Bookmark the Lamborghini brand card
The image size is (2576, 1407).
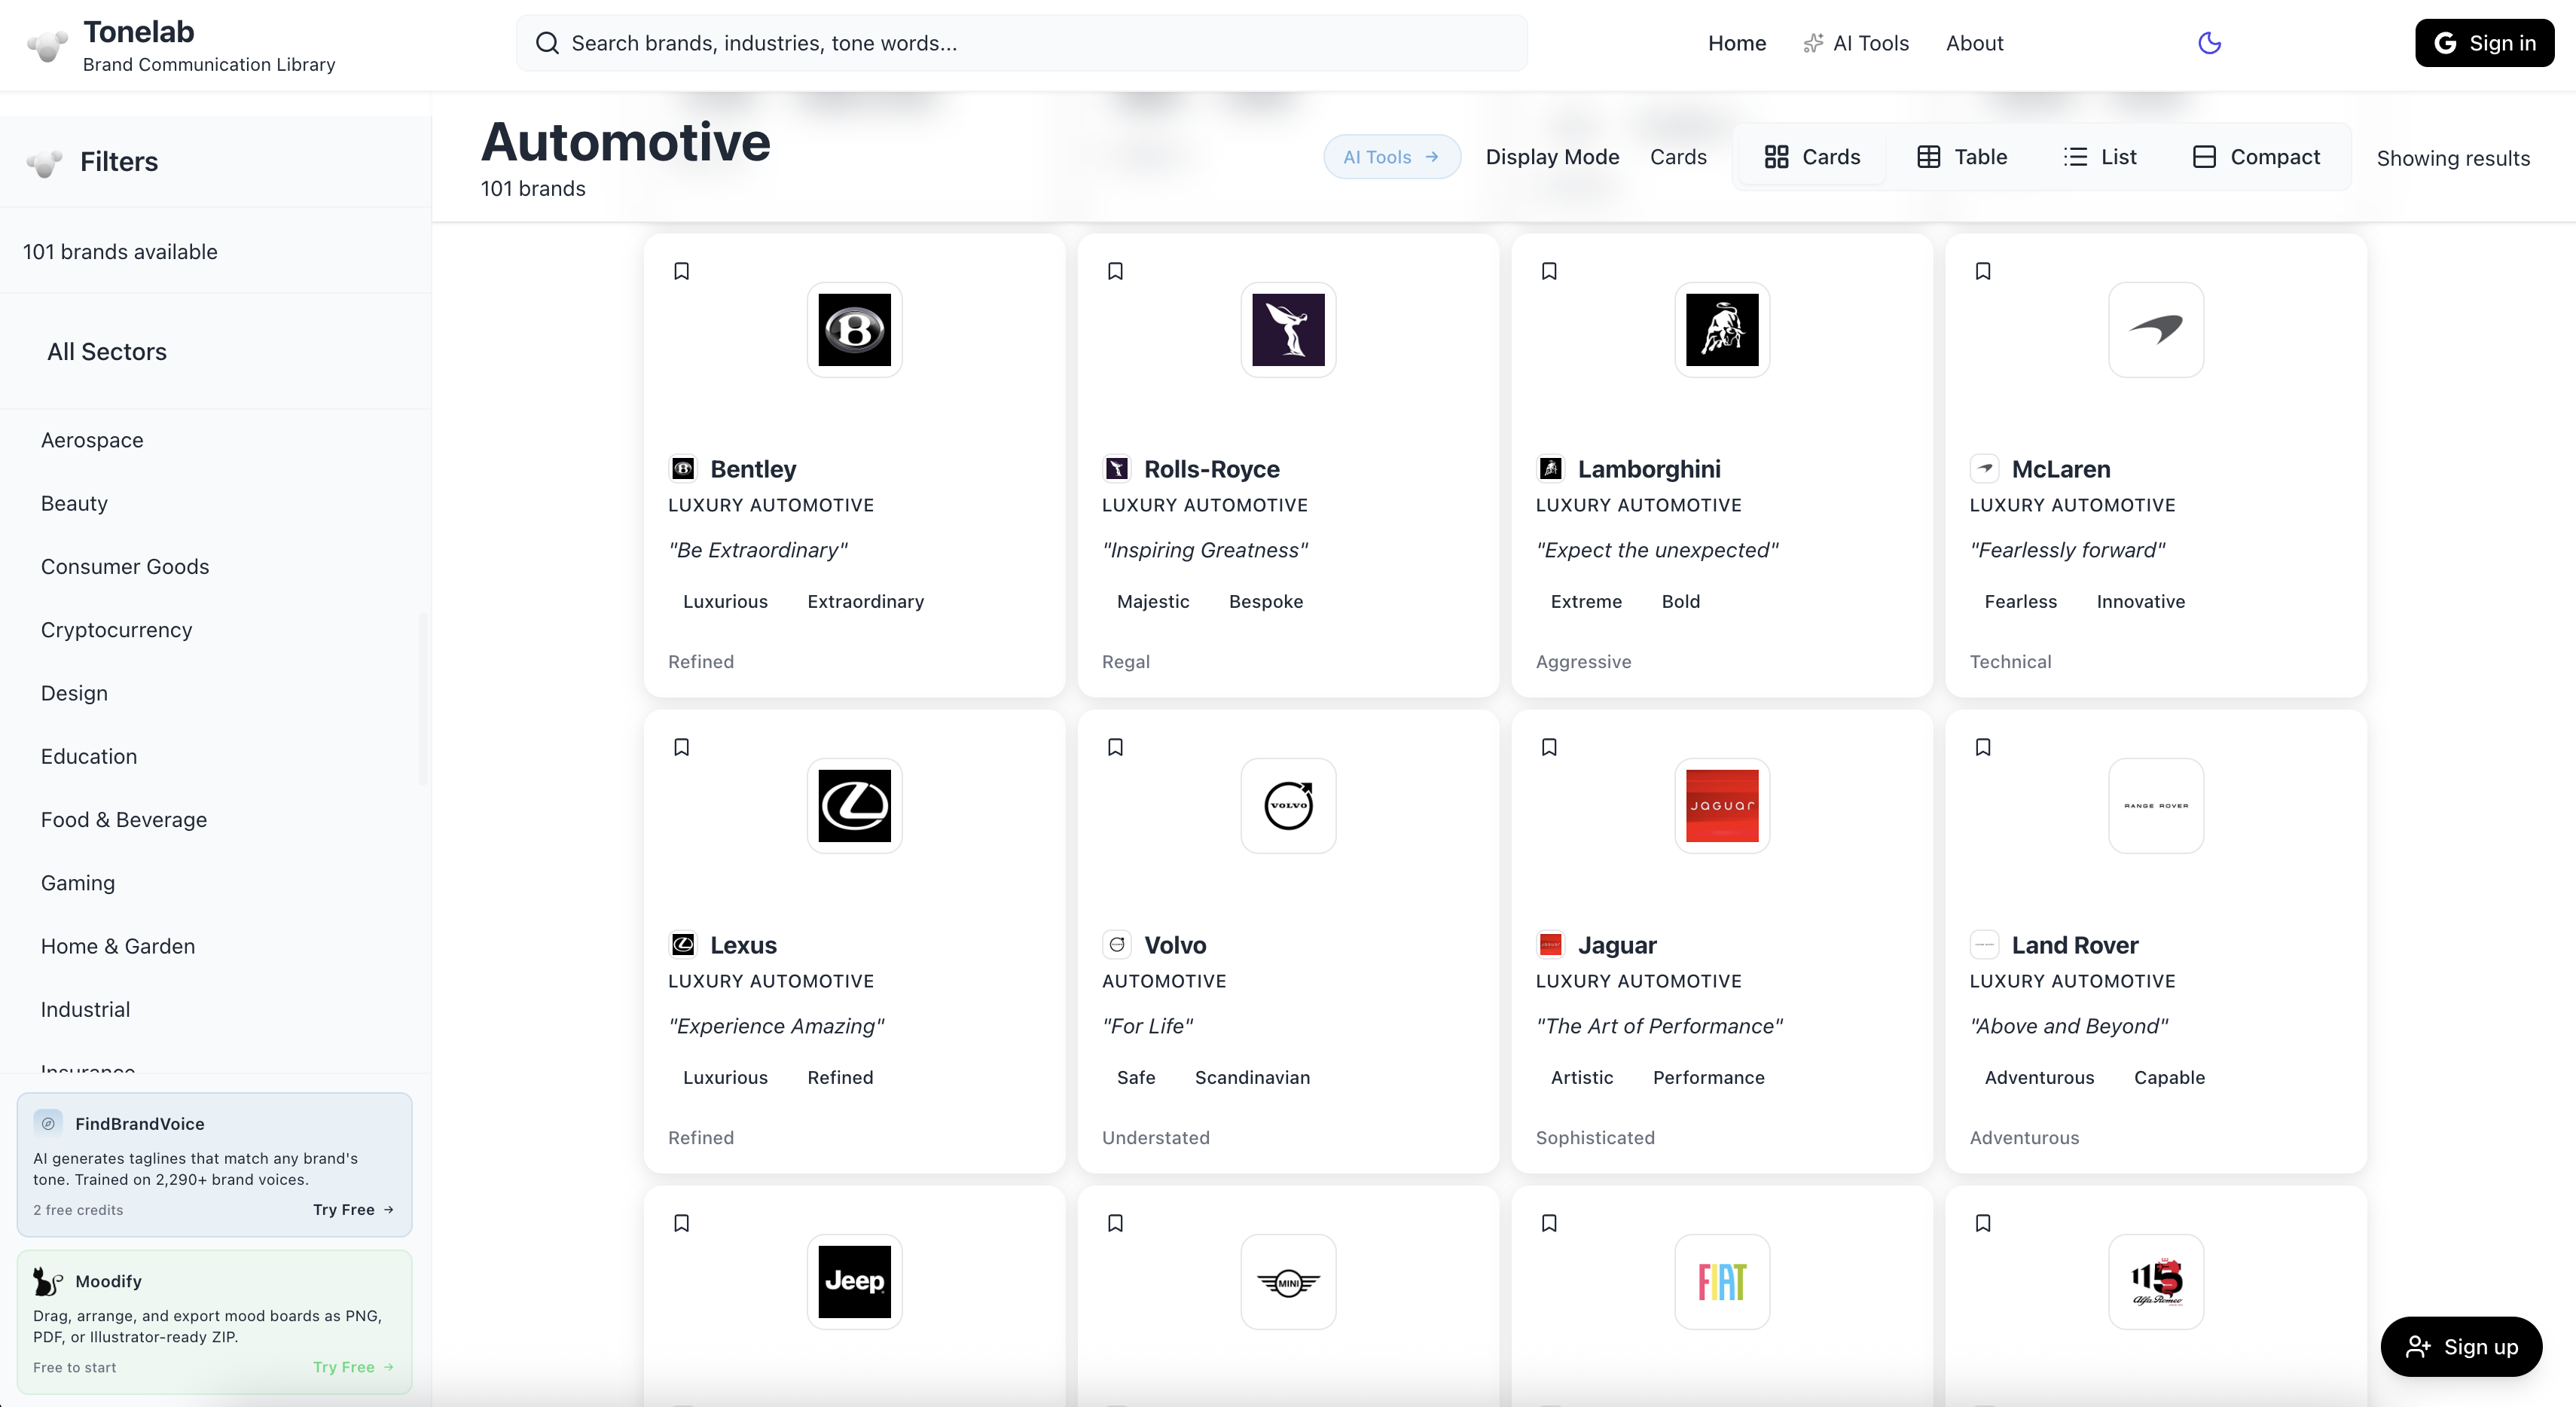[1550, 271]
